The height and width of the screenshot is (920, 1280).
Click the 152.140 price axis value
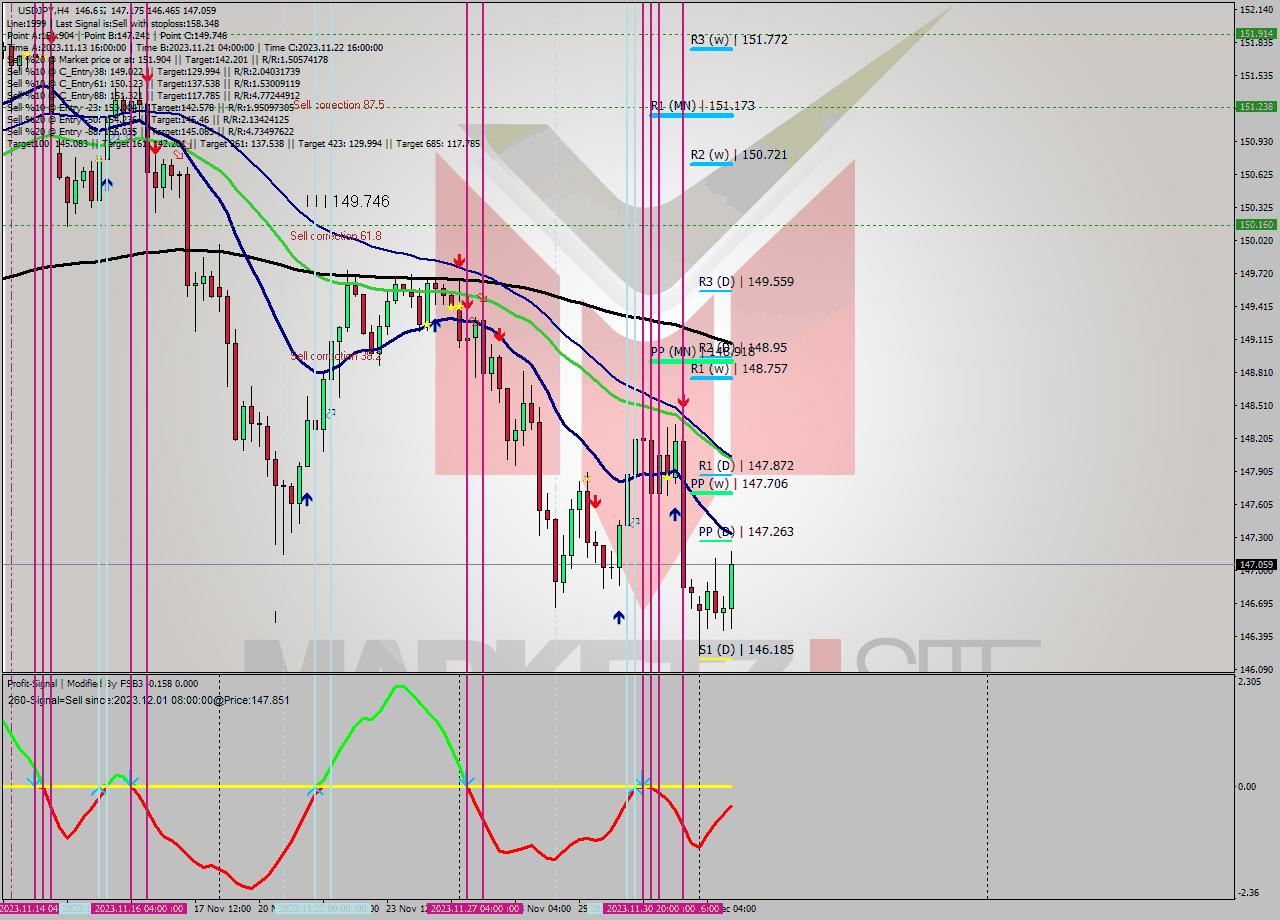(x=1256, y=10)
